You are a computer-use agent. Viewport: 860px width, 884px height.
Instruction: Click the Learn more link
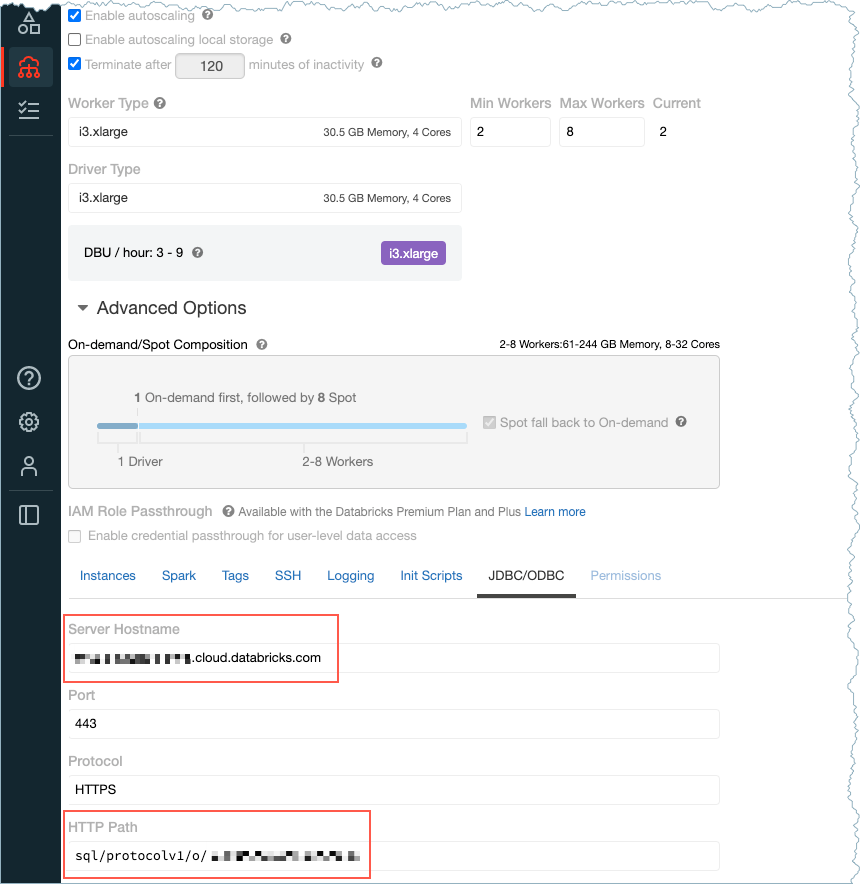(555, 512)
